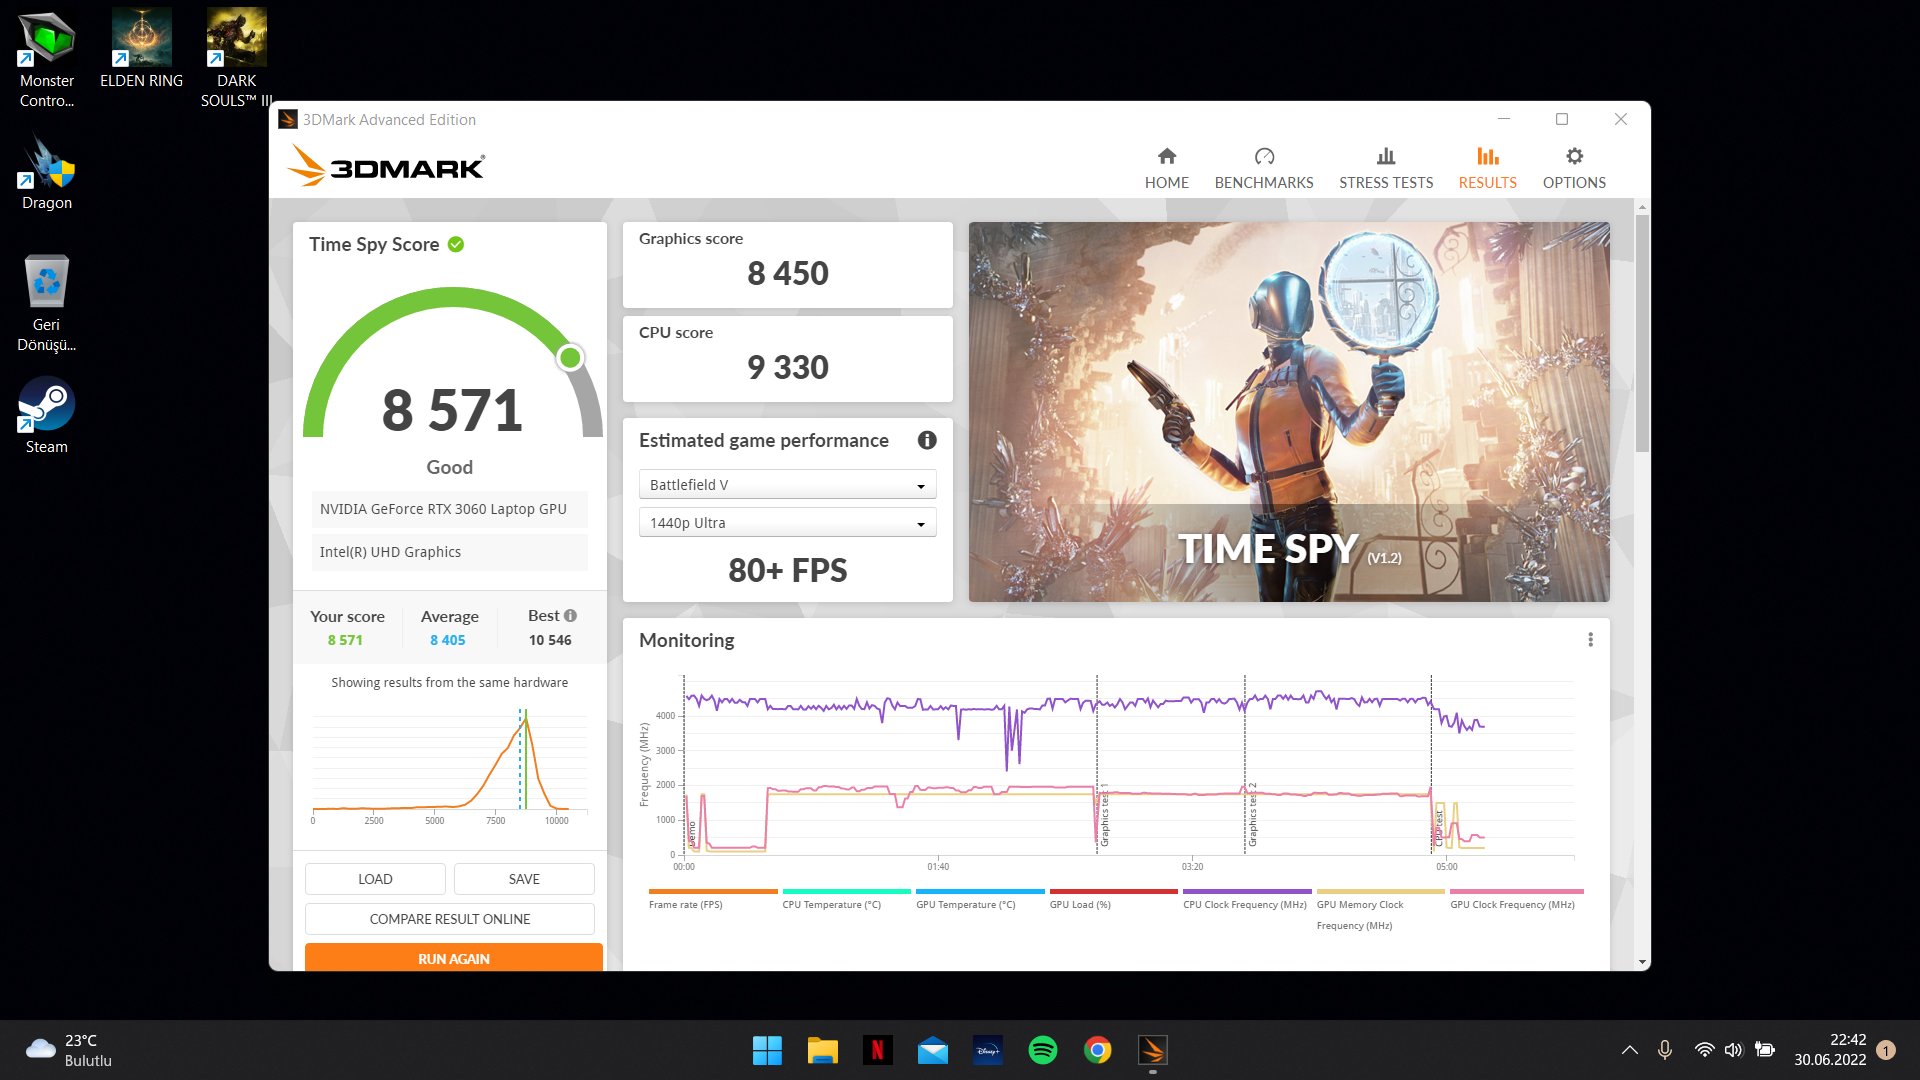Switch to the RESULTS tab
The image size is (1920, 1080).
pyautogui.click(x=1487, y=168)
